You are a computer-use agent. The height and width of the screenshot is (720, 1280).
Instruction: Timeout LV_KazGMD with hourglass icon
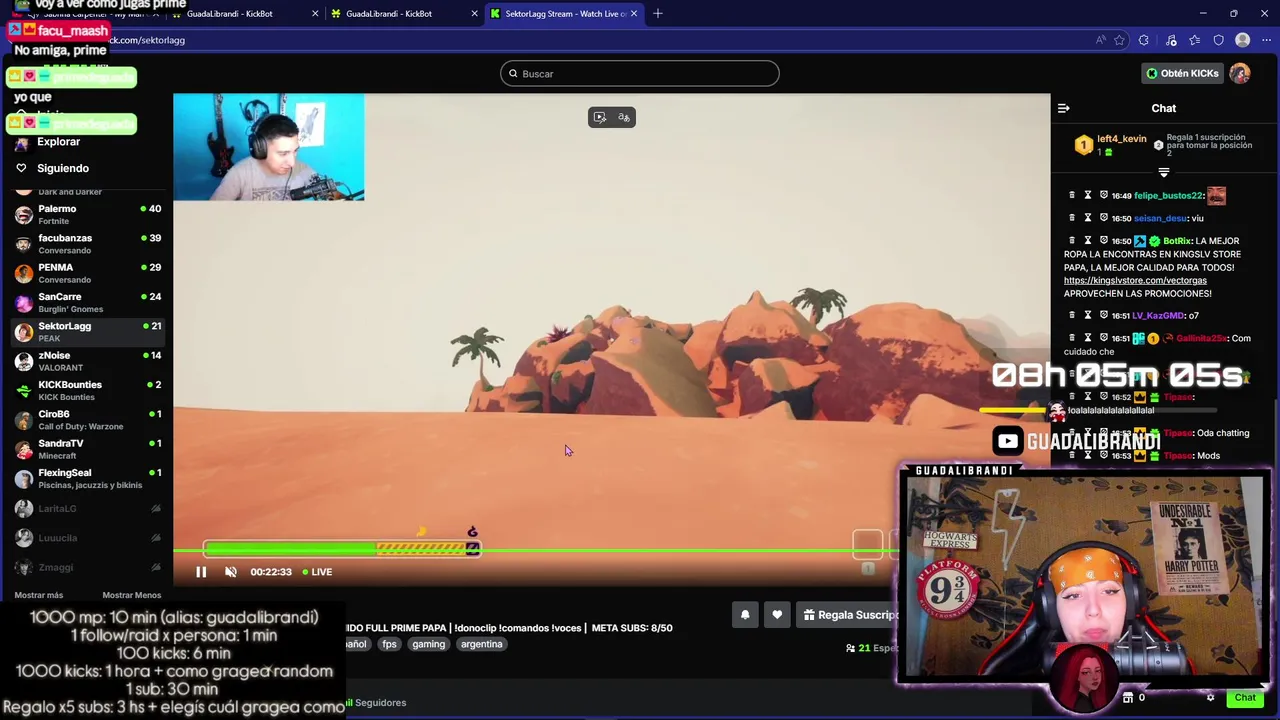tap(1088, 316)
